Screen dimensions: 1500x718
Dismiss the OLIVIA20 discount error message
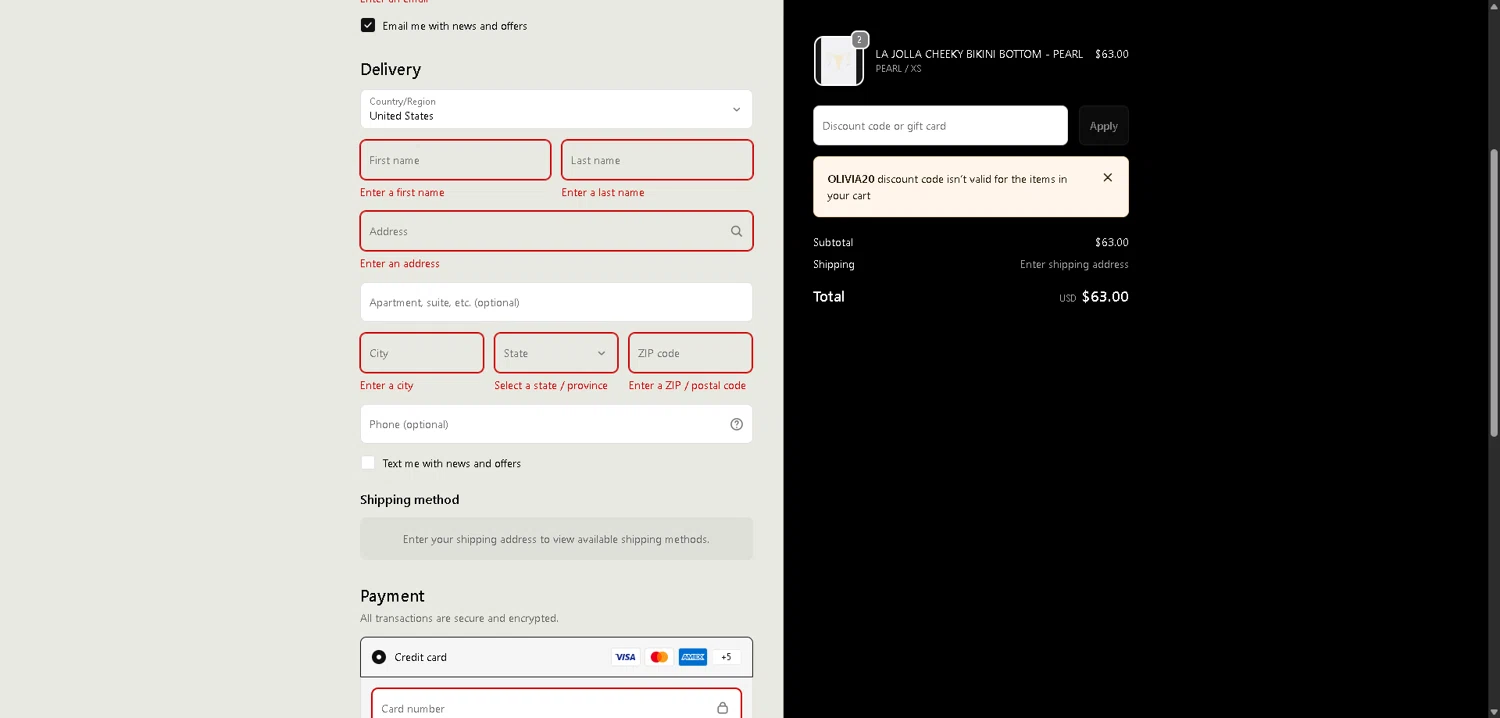pos(1107,178)
